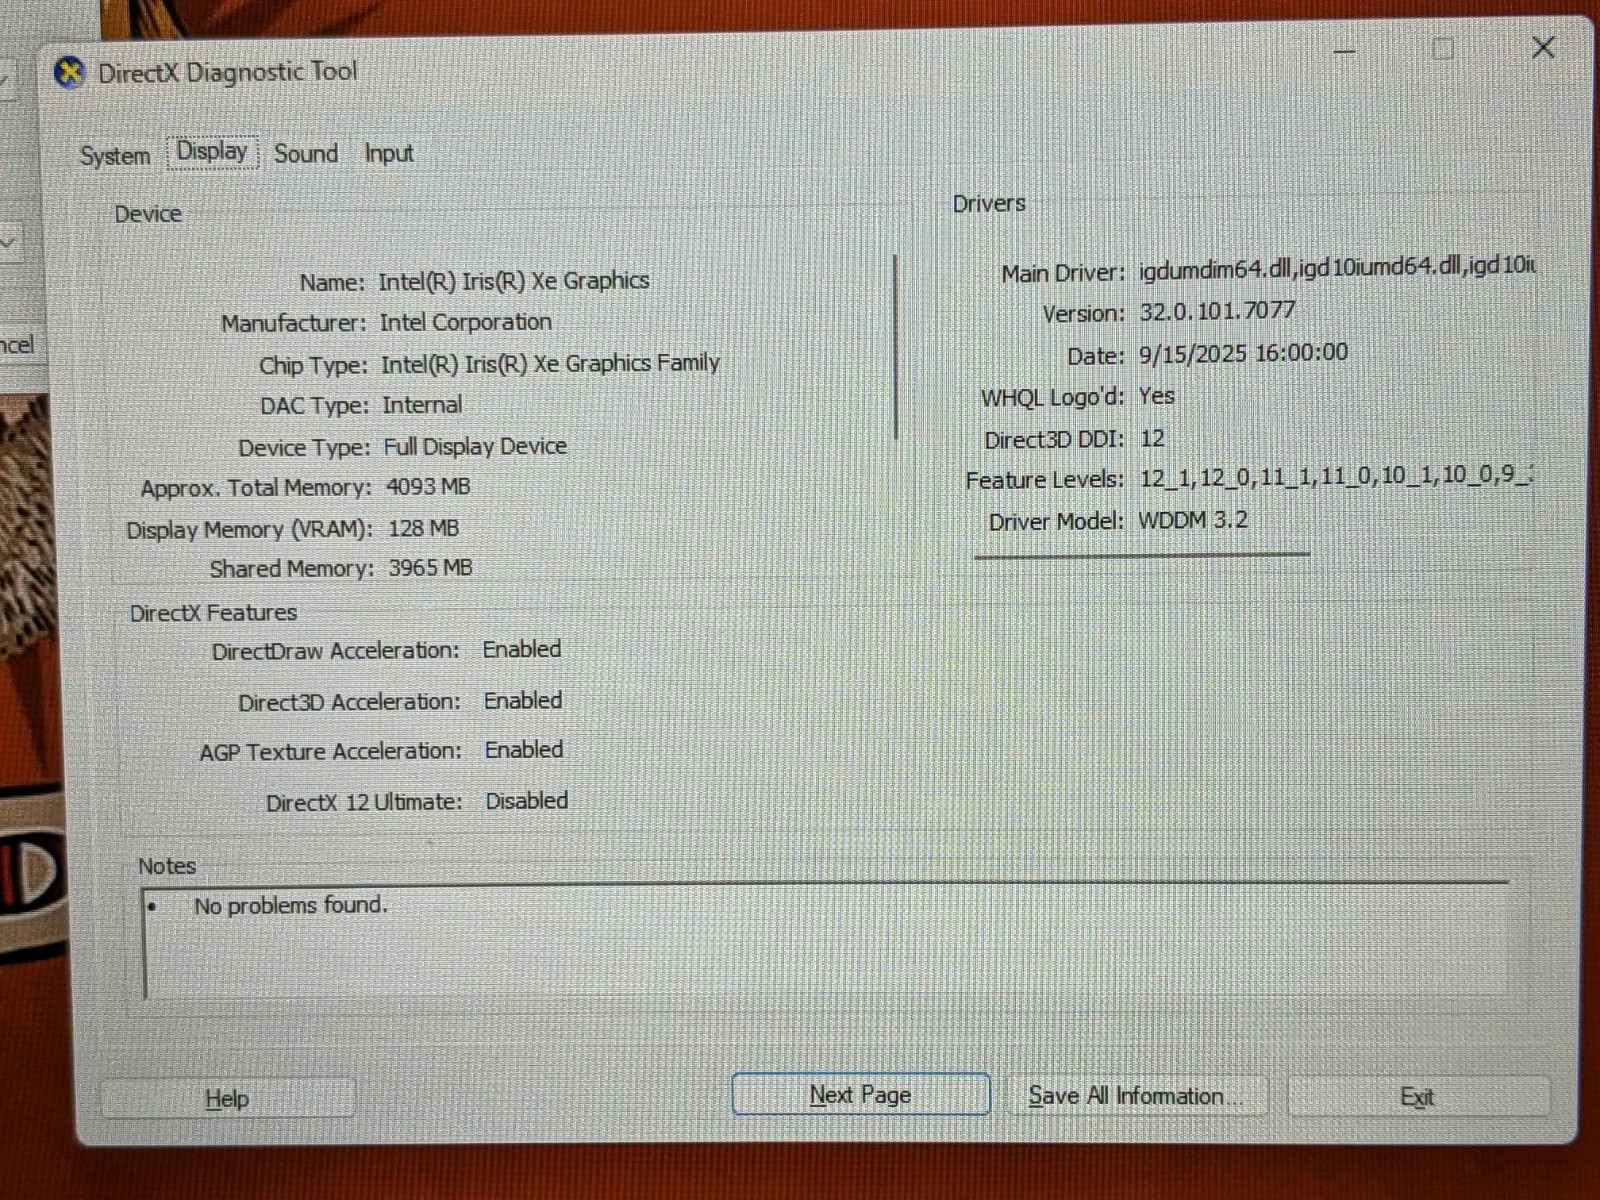Close the DirectX Diagnostic Tool window
The width and height of the screenshot is (1600, 1200).
[1543, 47]
